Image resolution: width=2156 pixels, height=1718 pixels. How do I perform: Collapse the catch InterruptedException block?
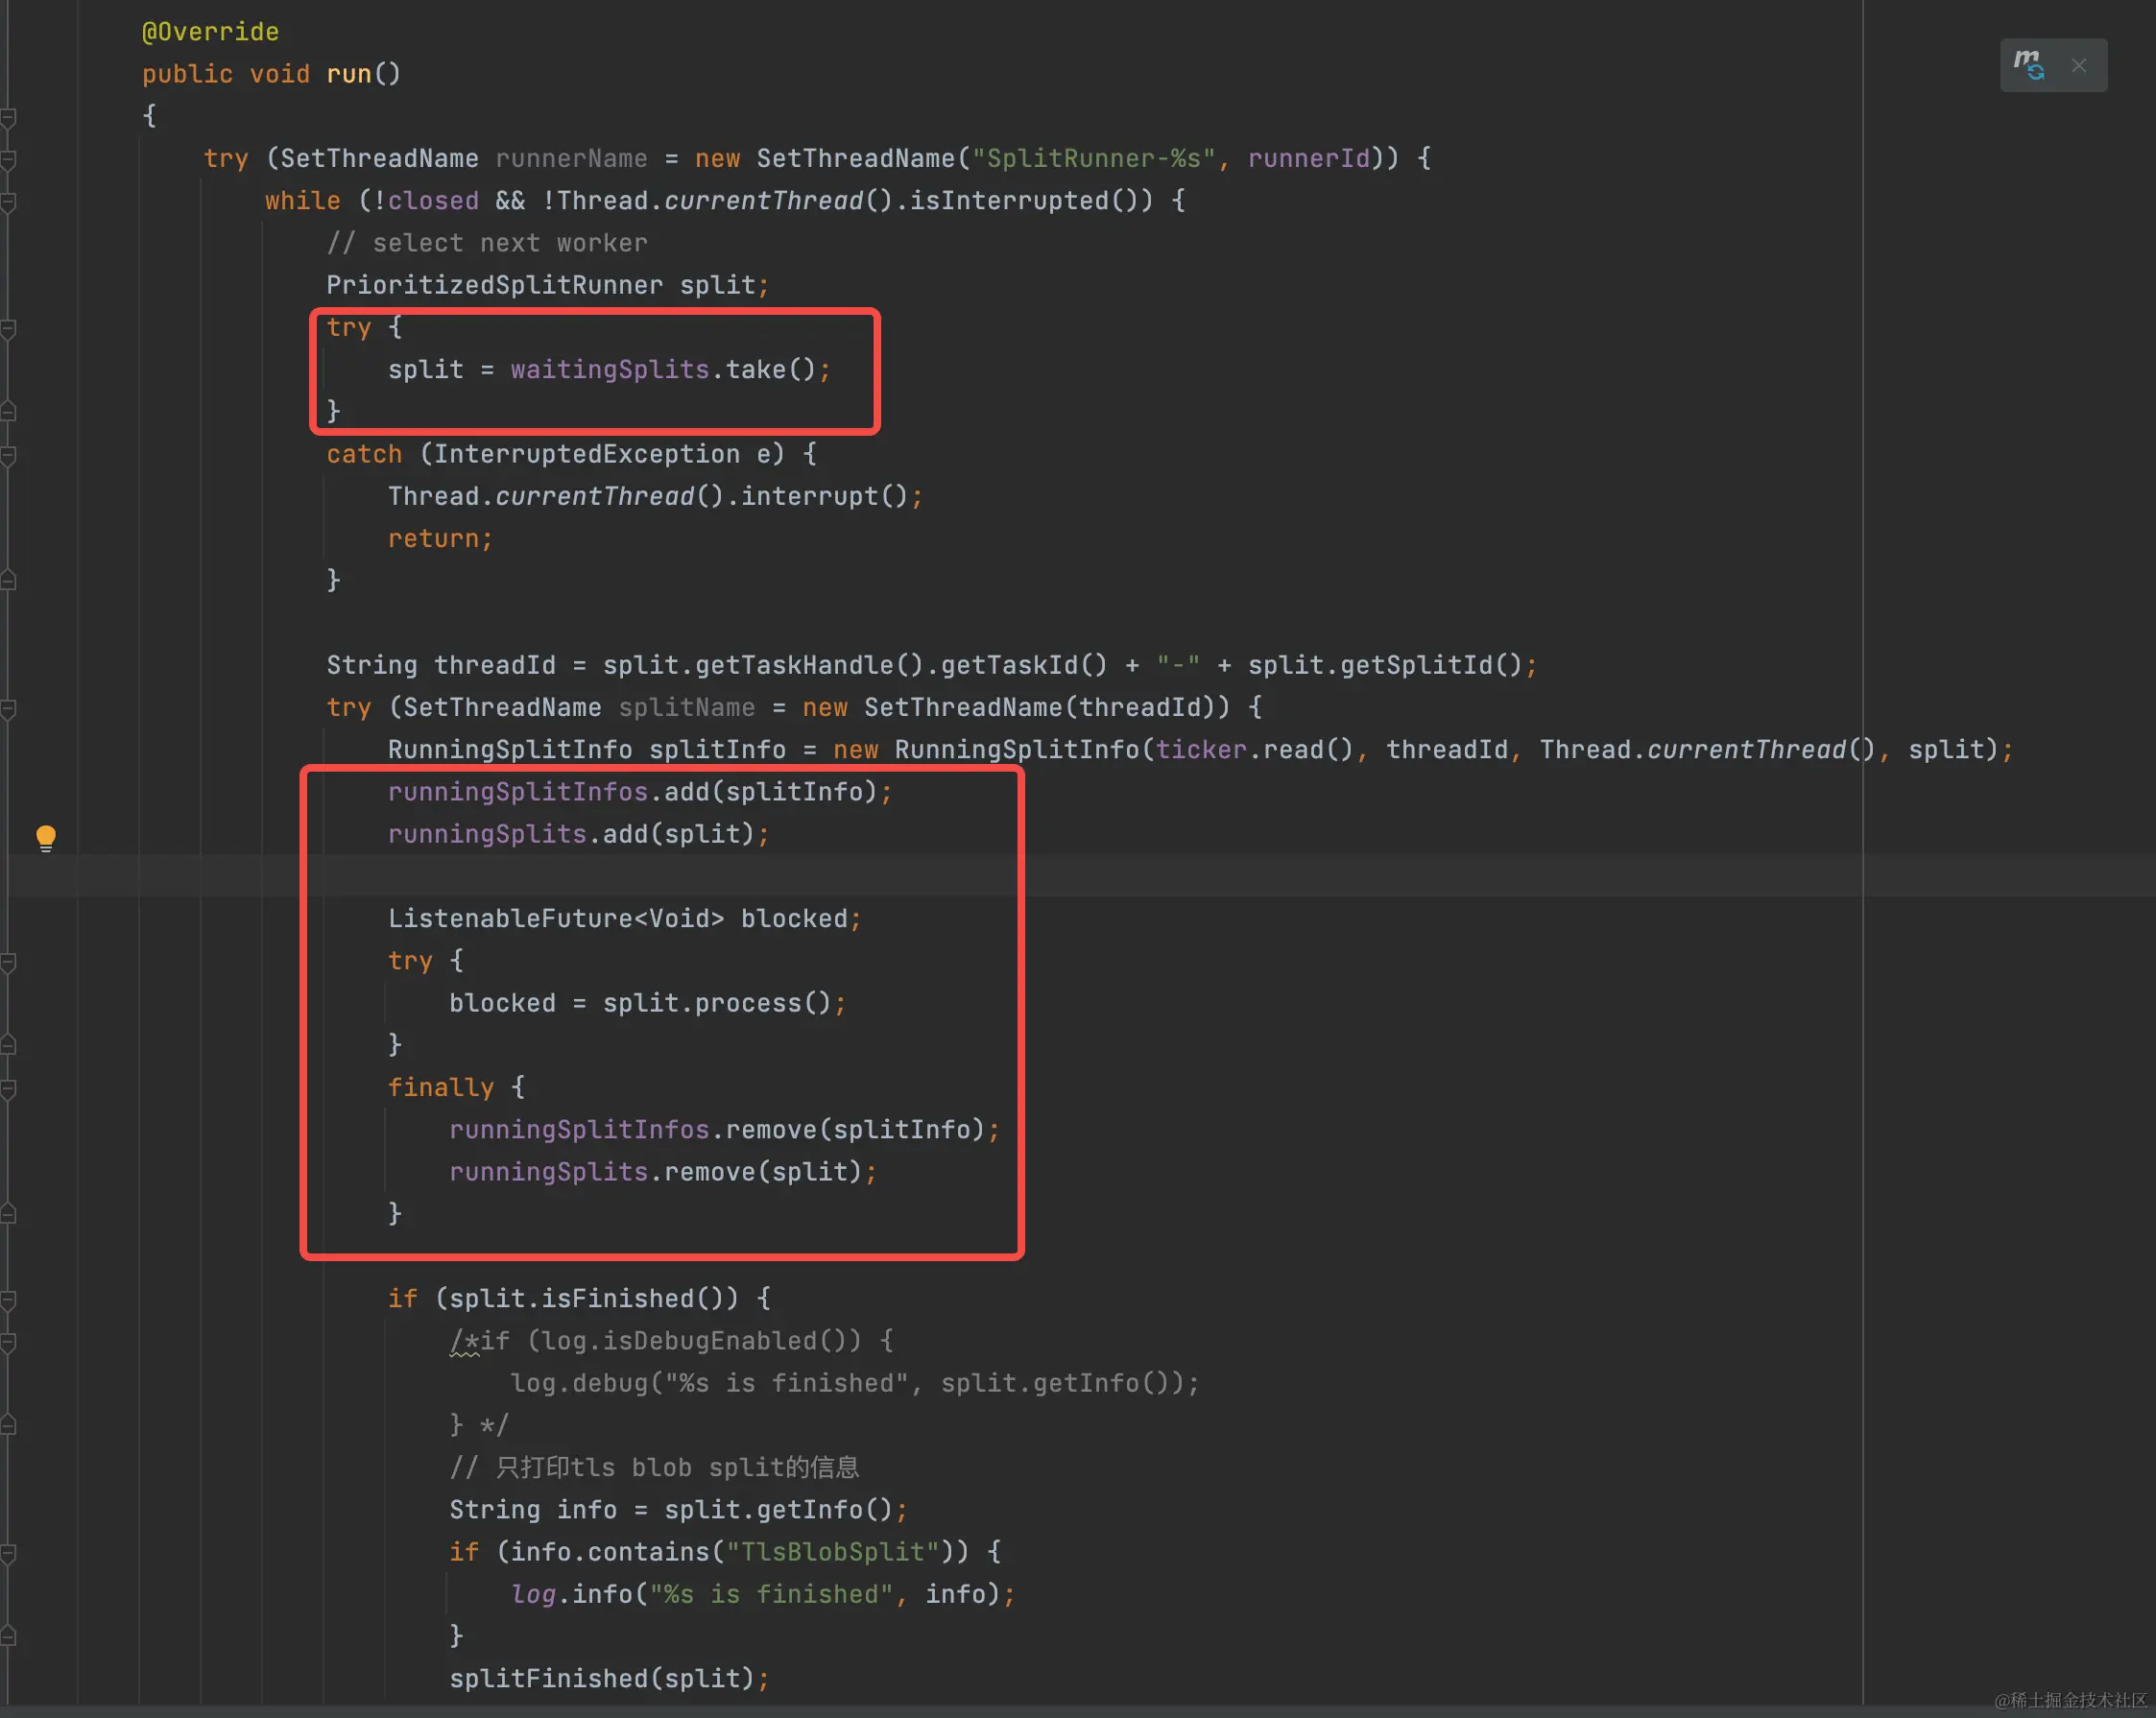point(8,455)
